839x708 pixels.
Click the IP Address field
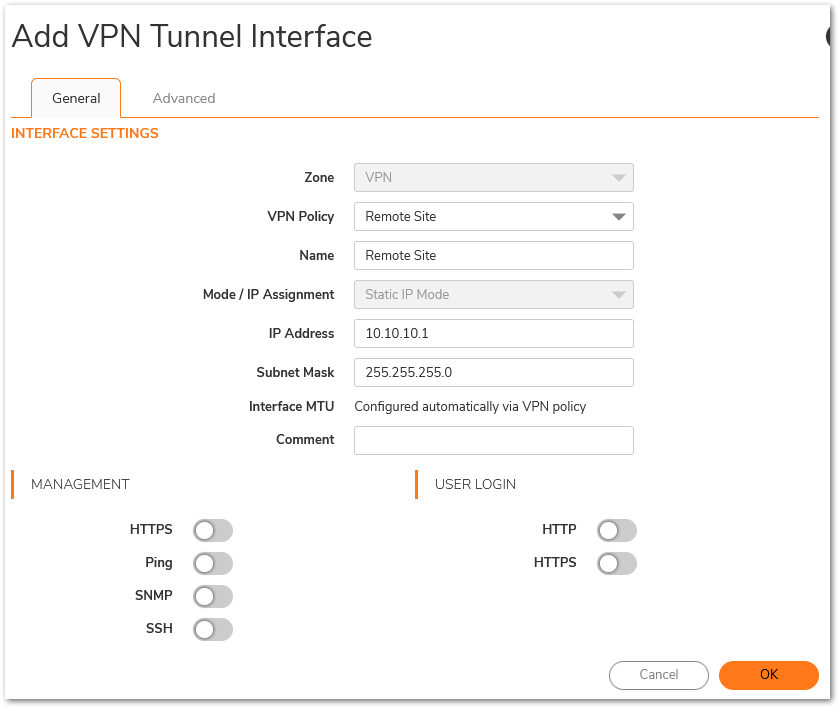pos(493,333)
